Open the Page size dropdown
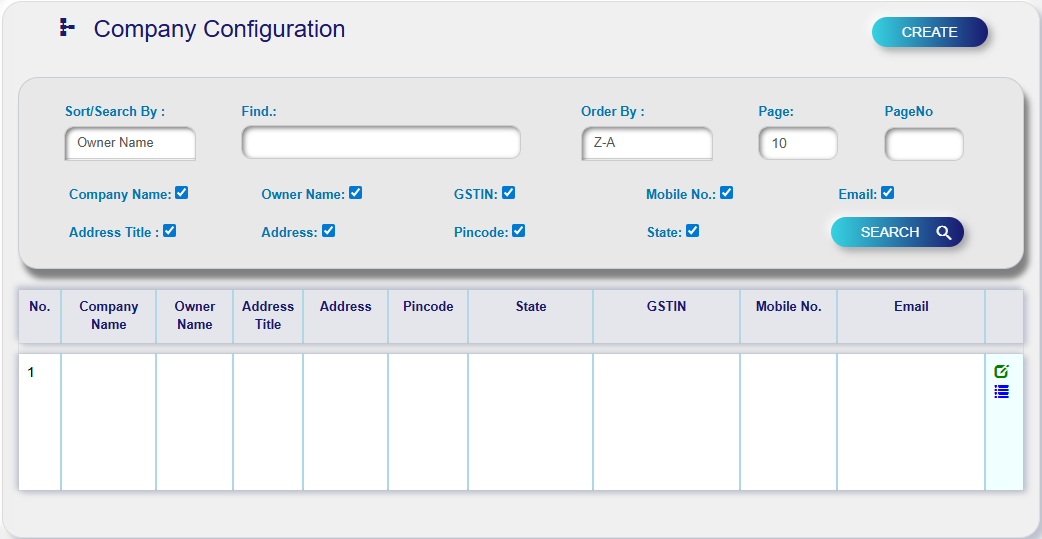The image size is (1042, 539). (797, 143)
